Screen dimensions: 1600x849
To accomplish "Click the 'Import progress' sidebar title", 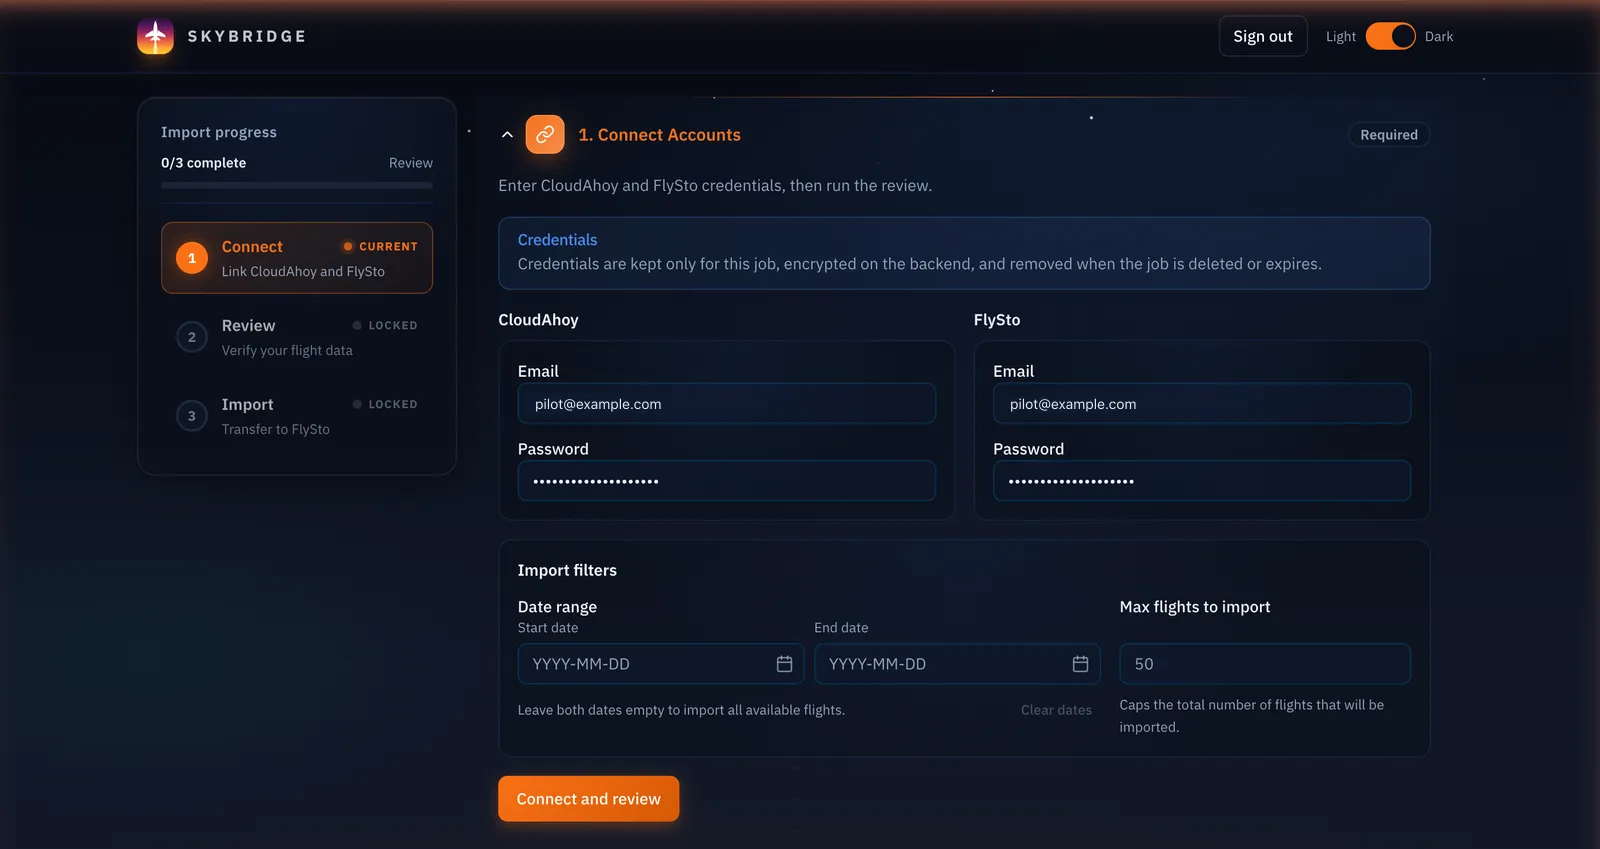I will [219, 132].
